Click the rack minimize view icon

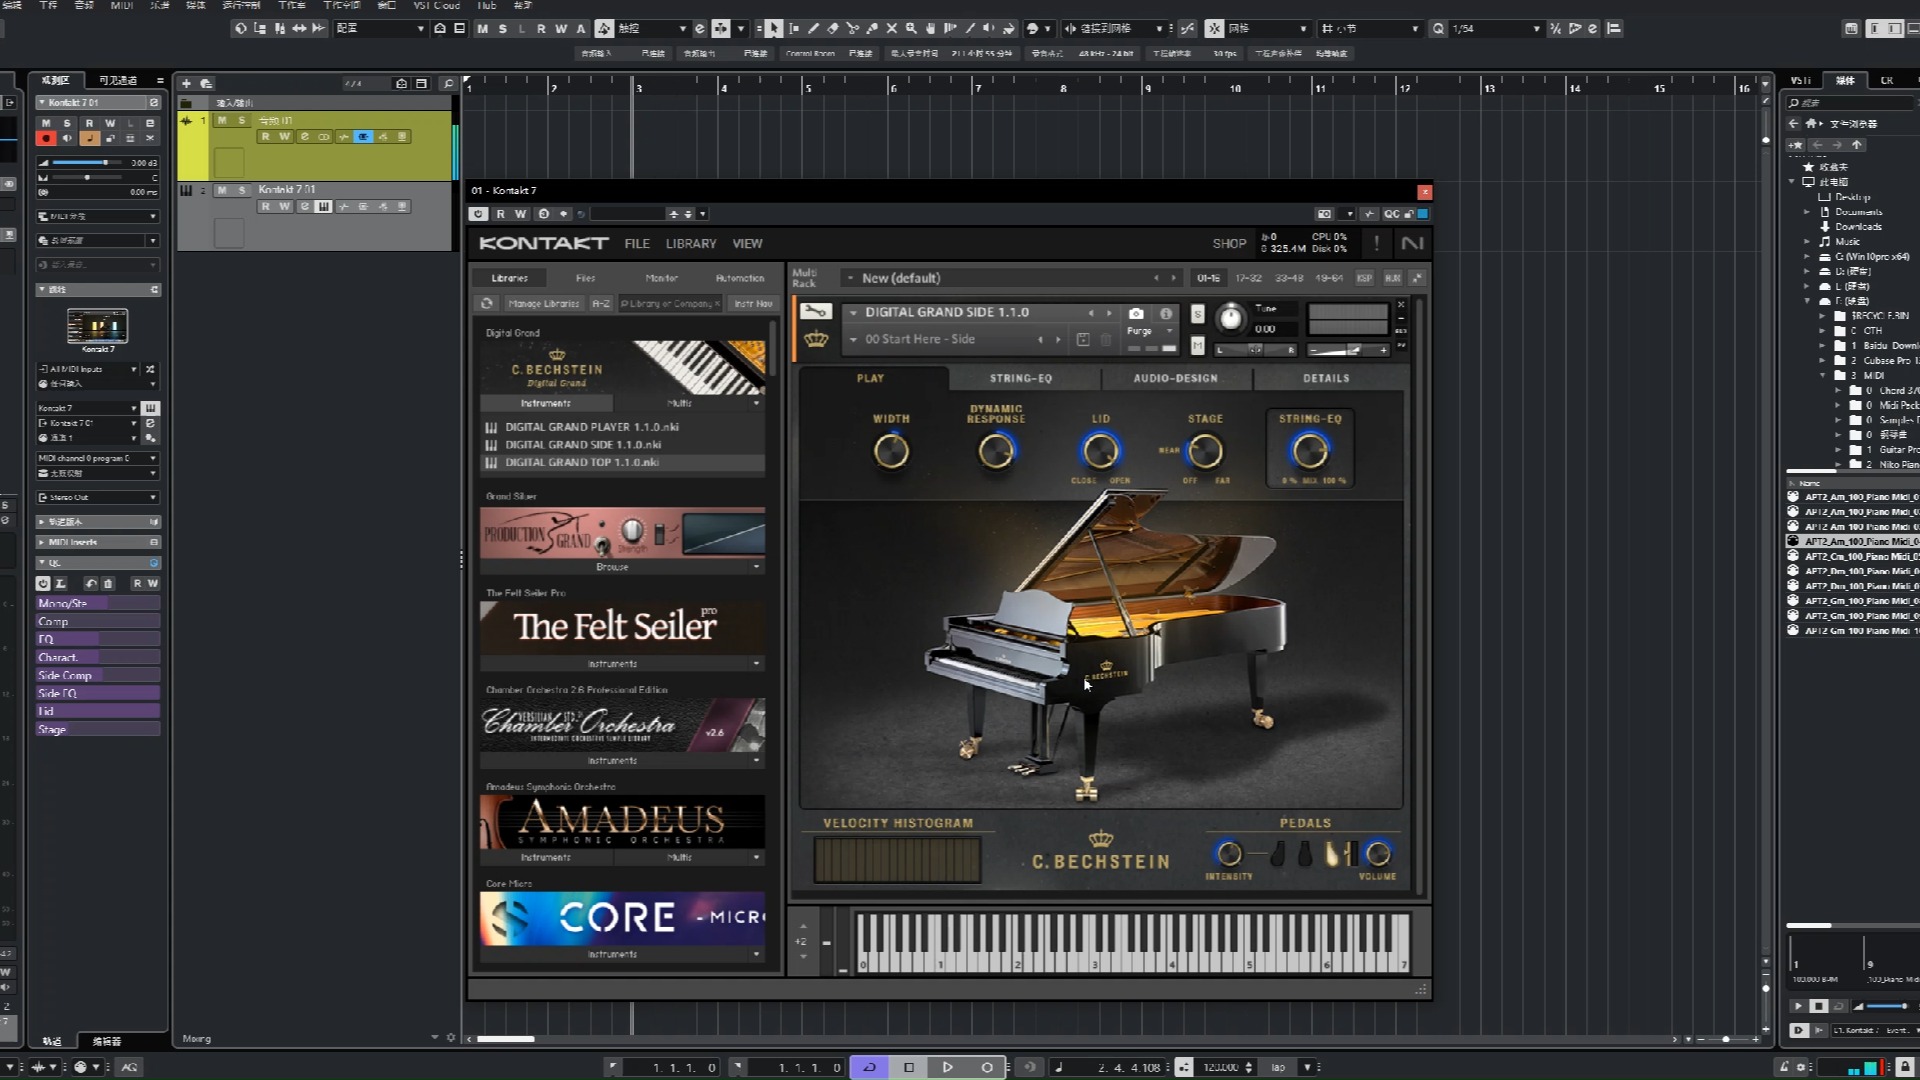[x=1417, y=278]
